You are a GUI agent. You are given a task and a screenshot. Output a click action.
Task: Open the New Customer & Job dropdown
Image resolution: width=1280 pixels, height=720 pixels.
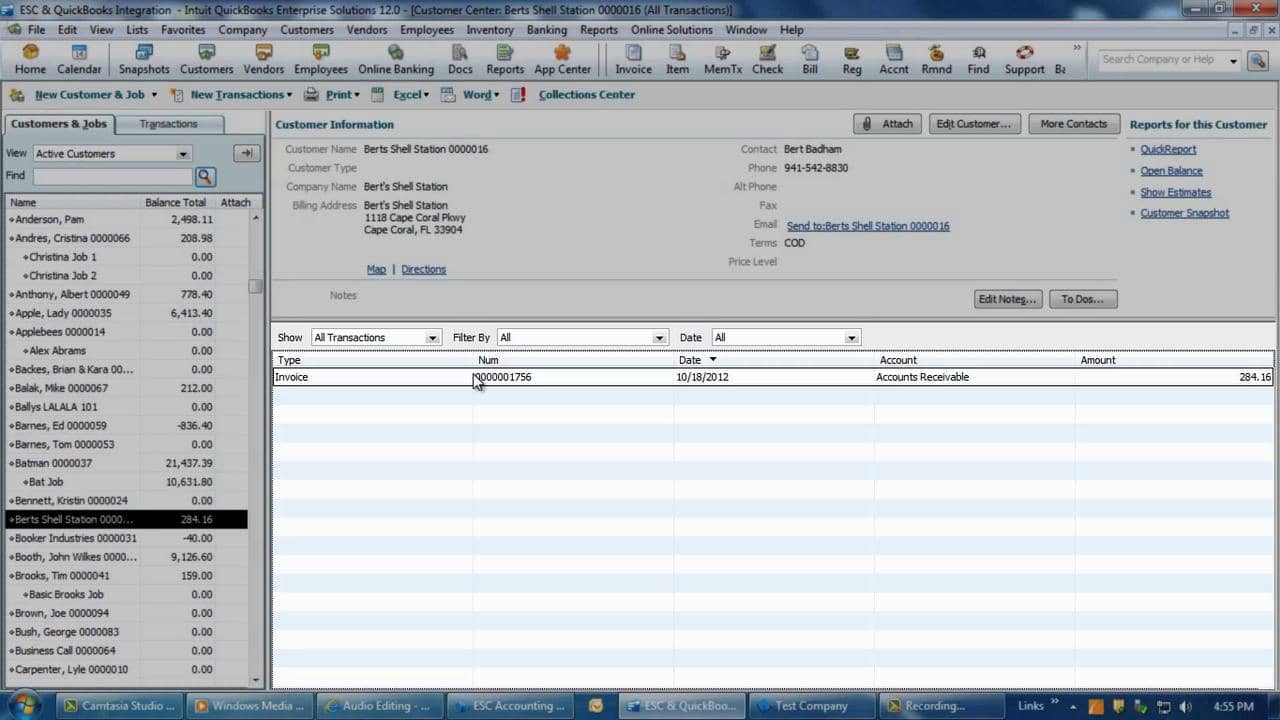tap(96, 95)
